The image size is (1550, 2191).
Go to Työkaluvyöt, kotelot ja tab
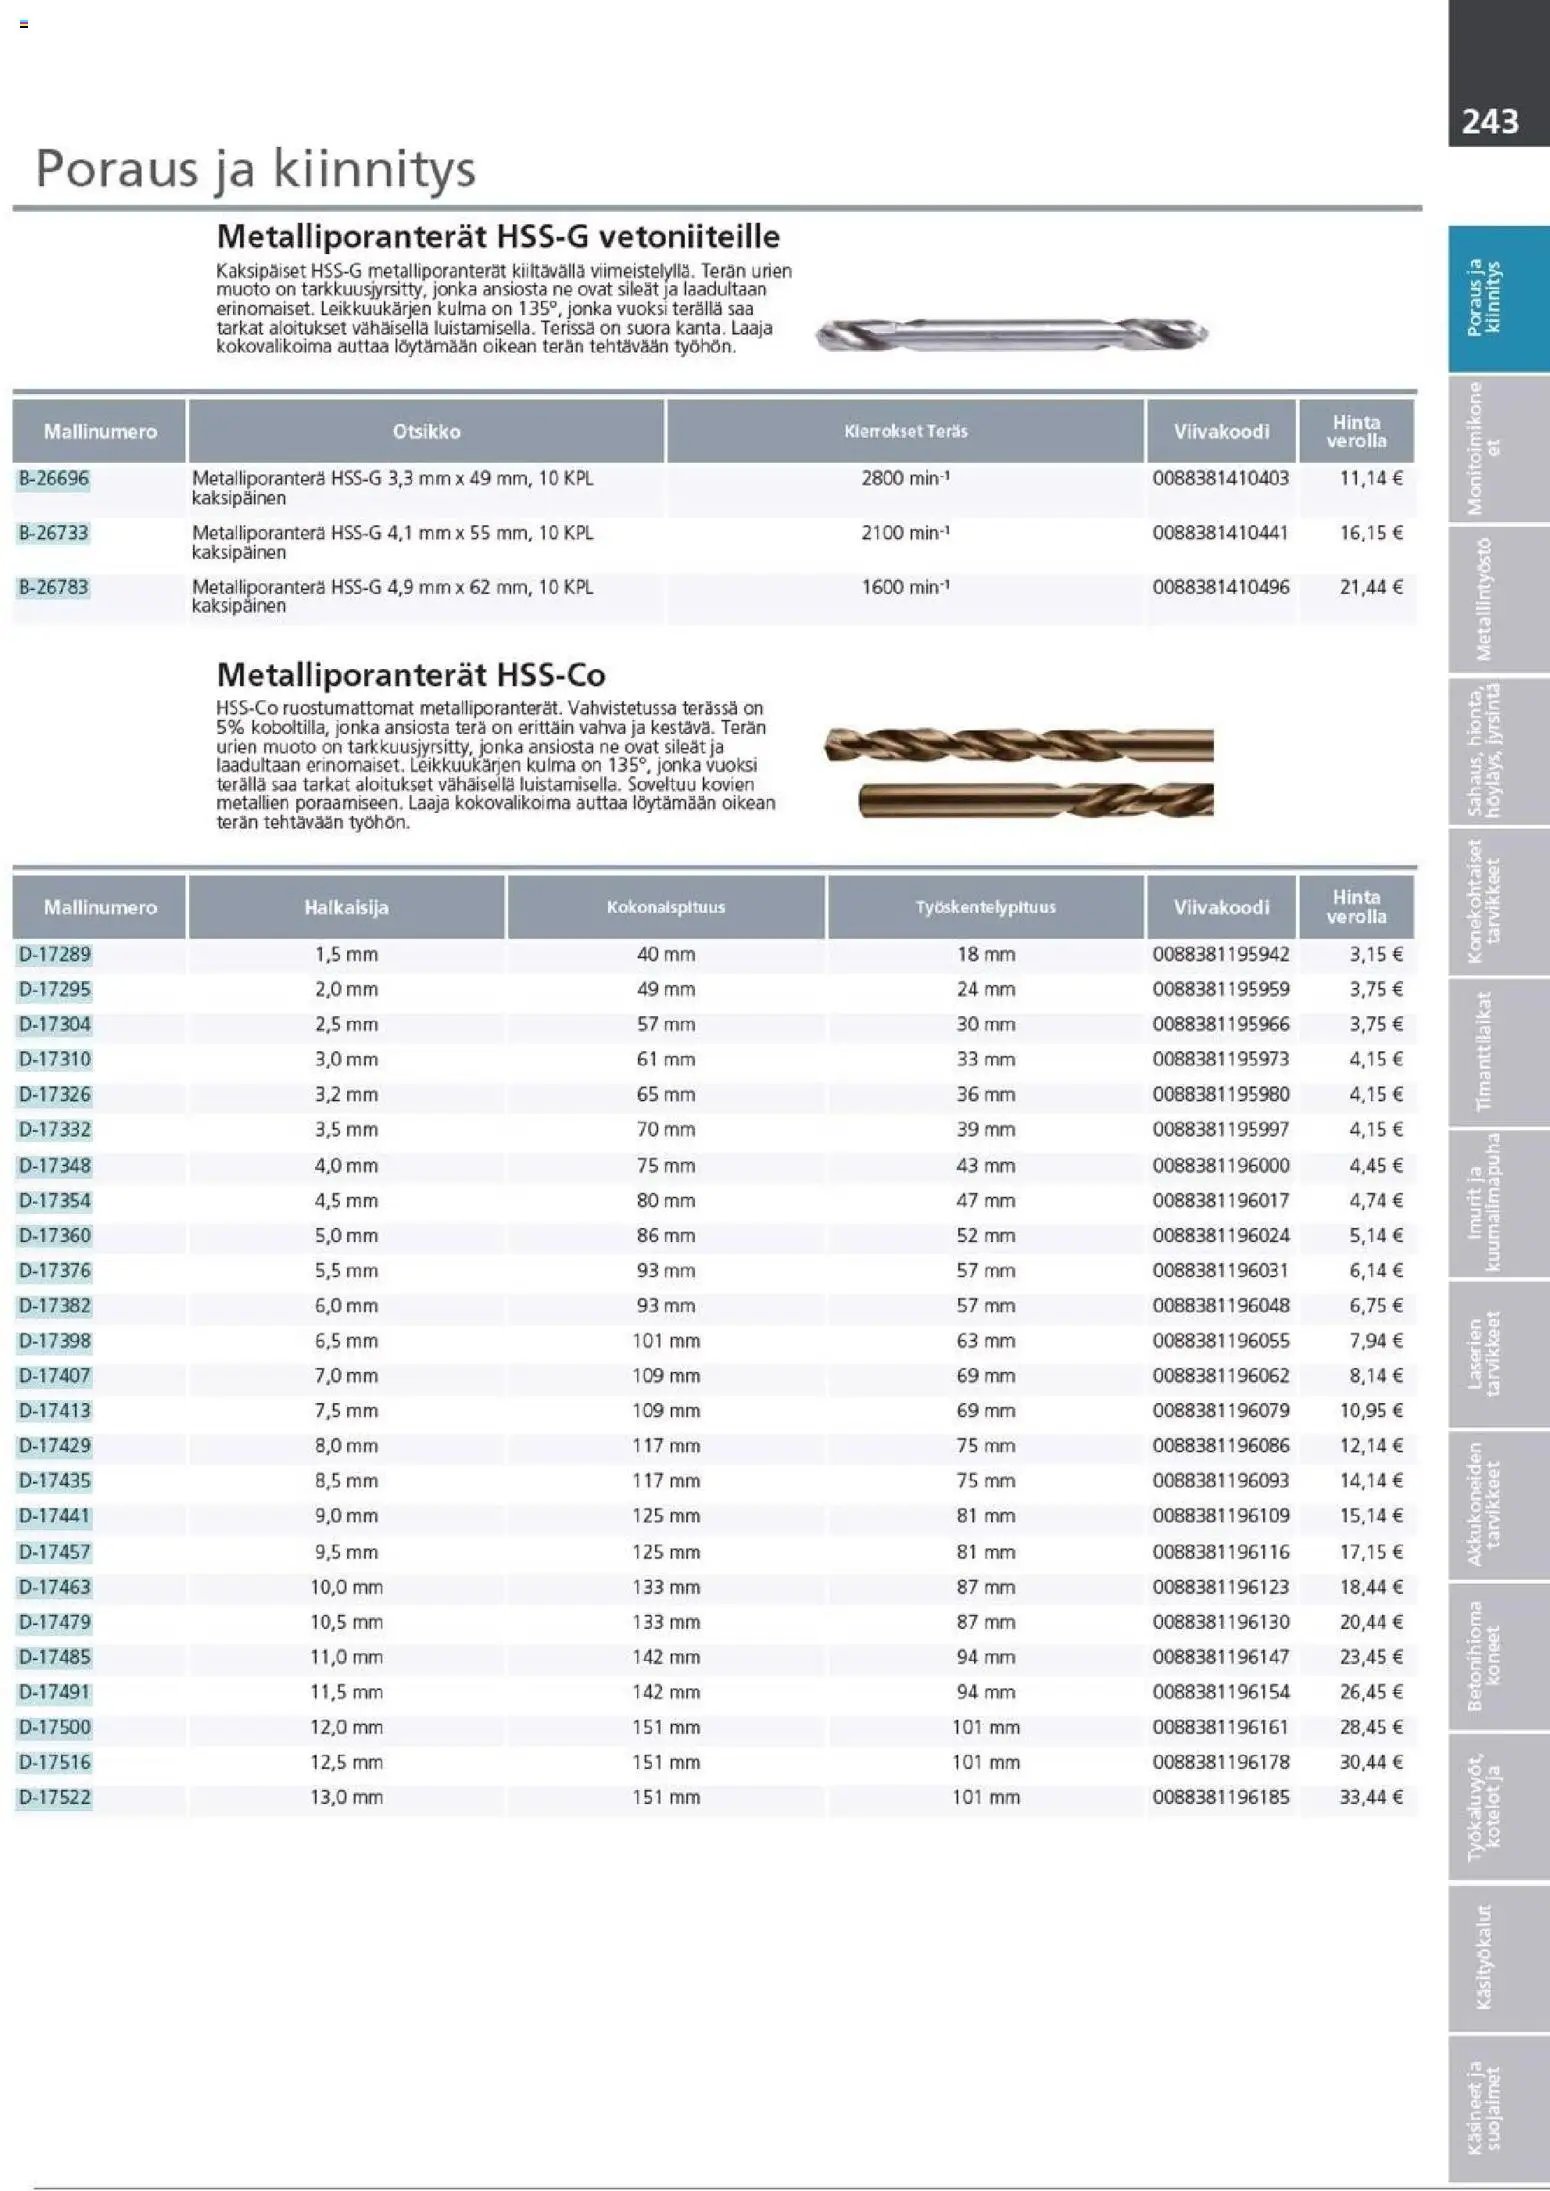click(x=1498, y=1807)
